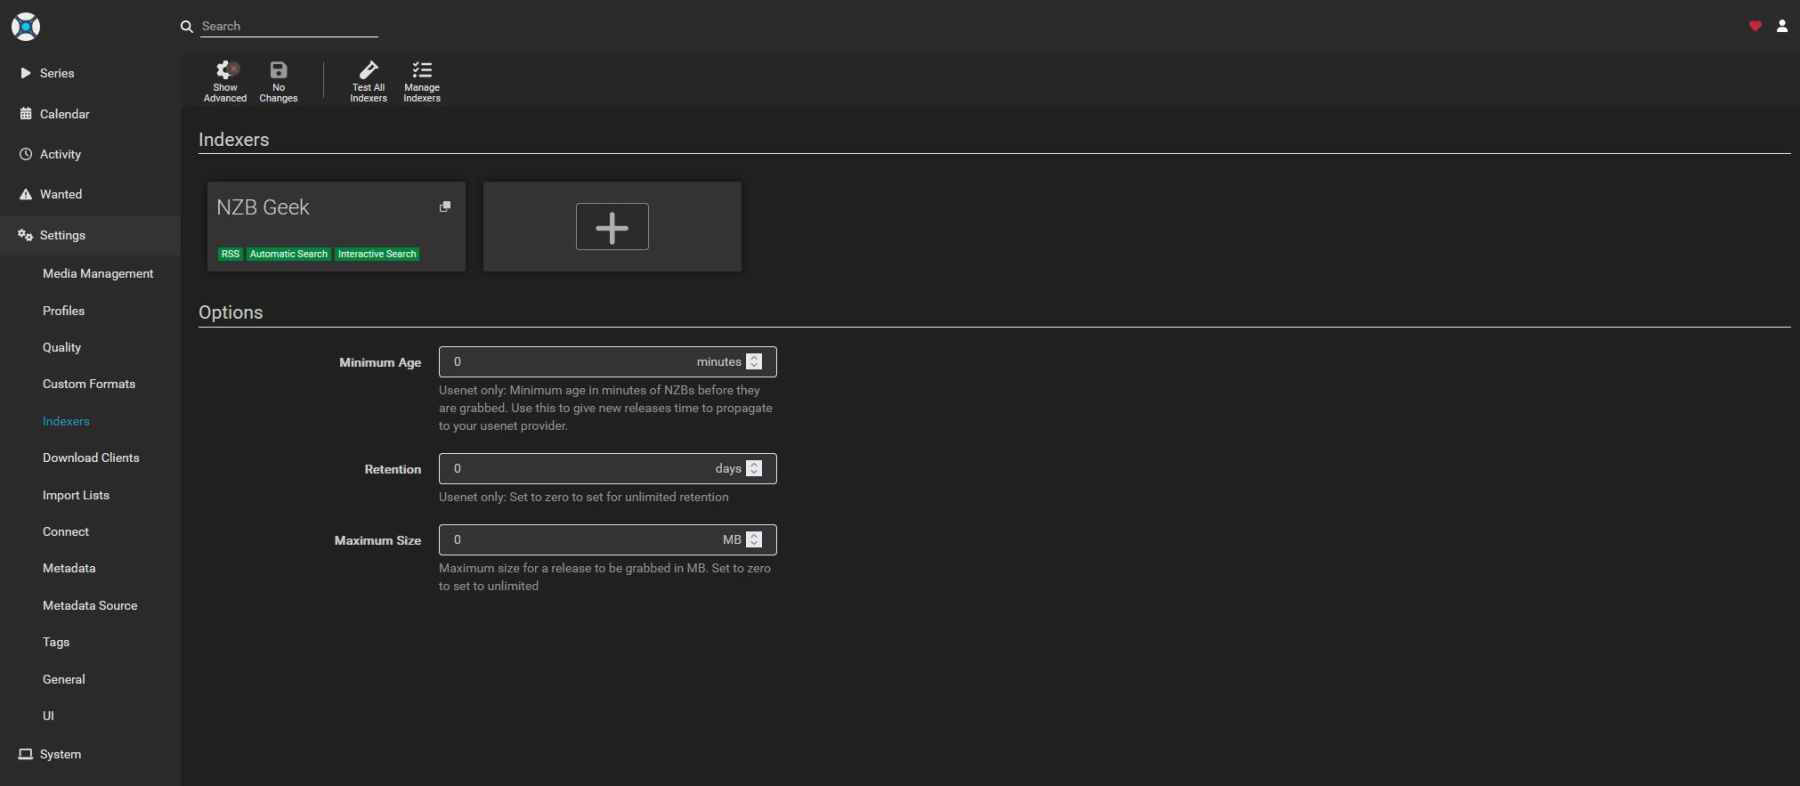
Task: Expand the Series sidebar section
Action: (x=57, y=73)
